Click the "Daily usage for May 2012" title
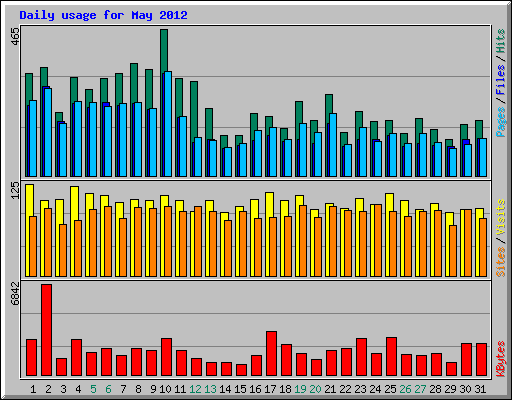Viewport: 512px width, 400px height. 103,15
